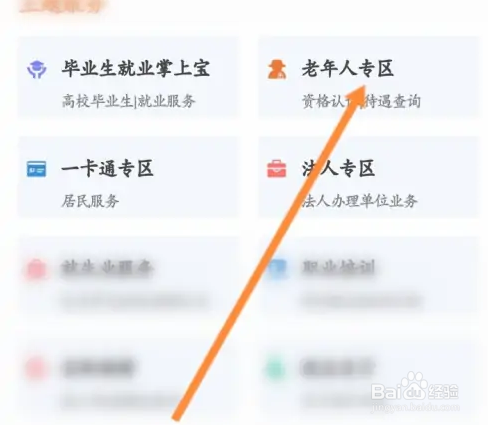Viewport: 488px width, 425px height.
Task: Click the 高校毕业生|就业服务 subtitle
Action: (128, 101)
